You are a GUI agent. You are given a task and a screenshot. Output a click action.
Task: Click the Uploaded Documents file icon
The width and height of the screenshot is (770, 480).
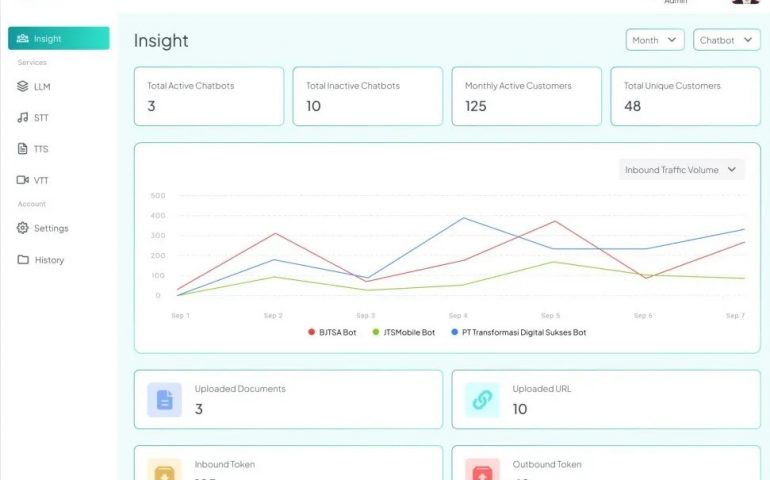(x=164, y=400)
